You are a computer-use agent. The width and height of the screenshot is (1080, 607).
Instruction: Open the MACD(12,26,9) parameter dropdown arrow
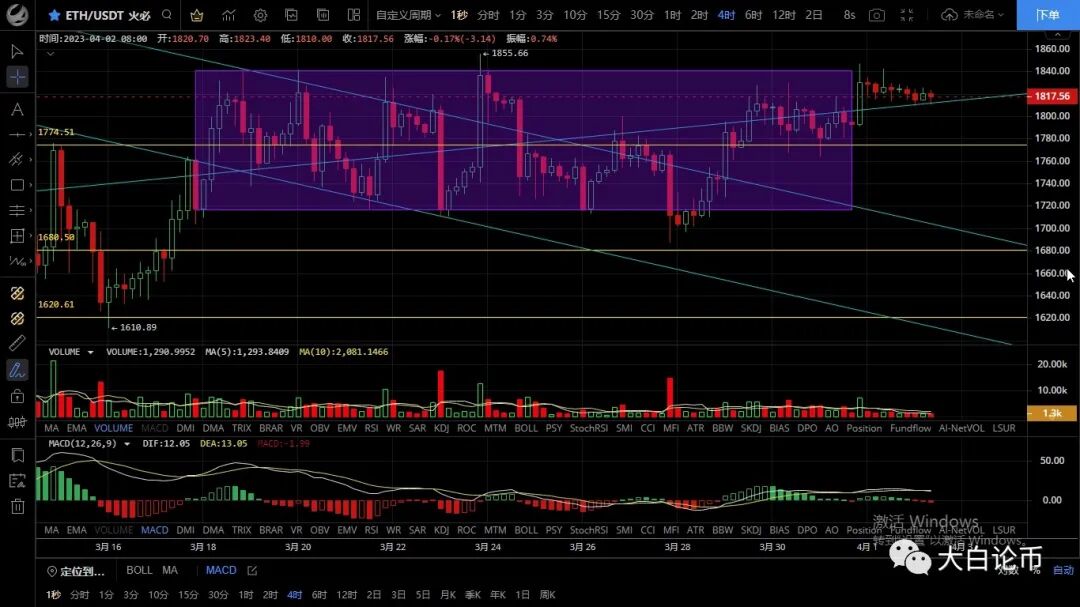[x=127, y=444]
